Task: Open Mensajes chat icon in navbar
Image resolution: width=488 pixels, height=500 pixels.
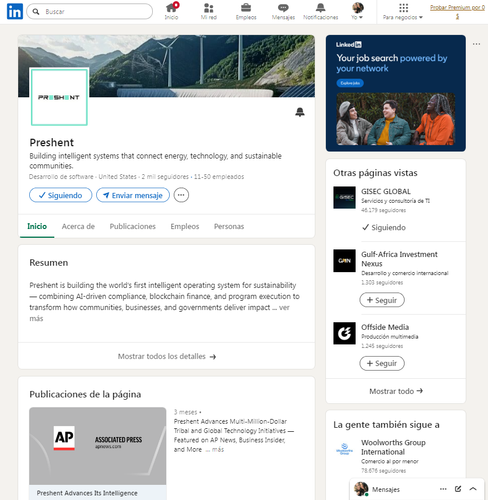Action: 283,11
